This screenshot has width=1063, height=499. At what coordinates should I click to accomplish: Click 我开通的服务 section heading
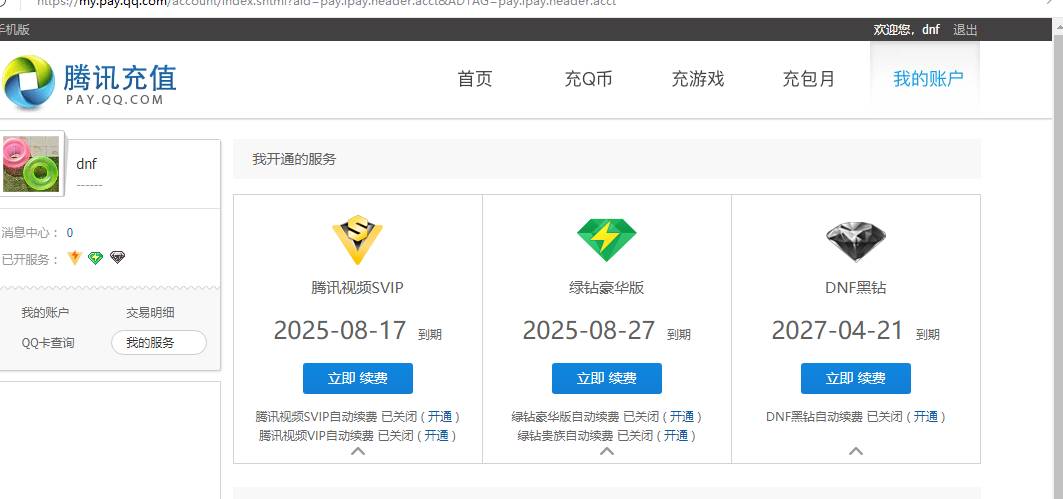coord(294,159)
